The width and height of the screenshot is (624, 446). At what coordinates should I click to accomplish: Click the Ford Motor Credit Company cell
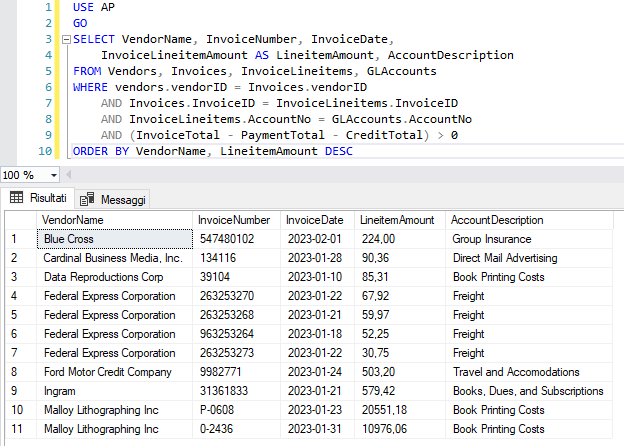(x=115, y=372)
